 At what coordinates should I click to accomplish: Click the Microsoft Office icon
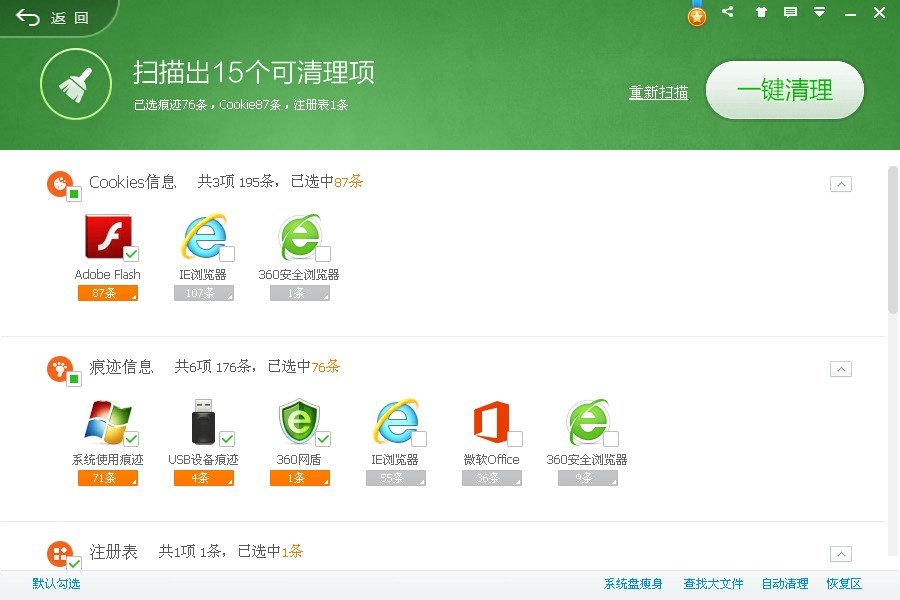point(492,422)
